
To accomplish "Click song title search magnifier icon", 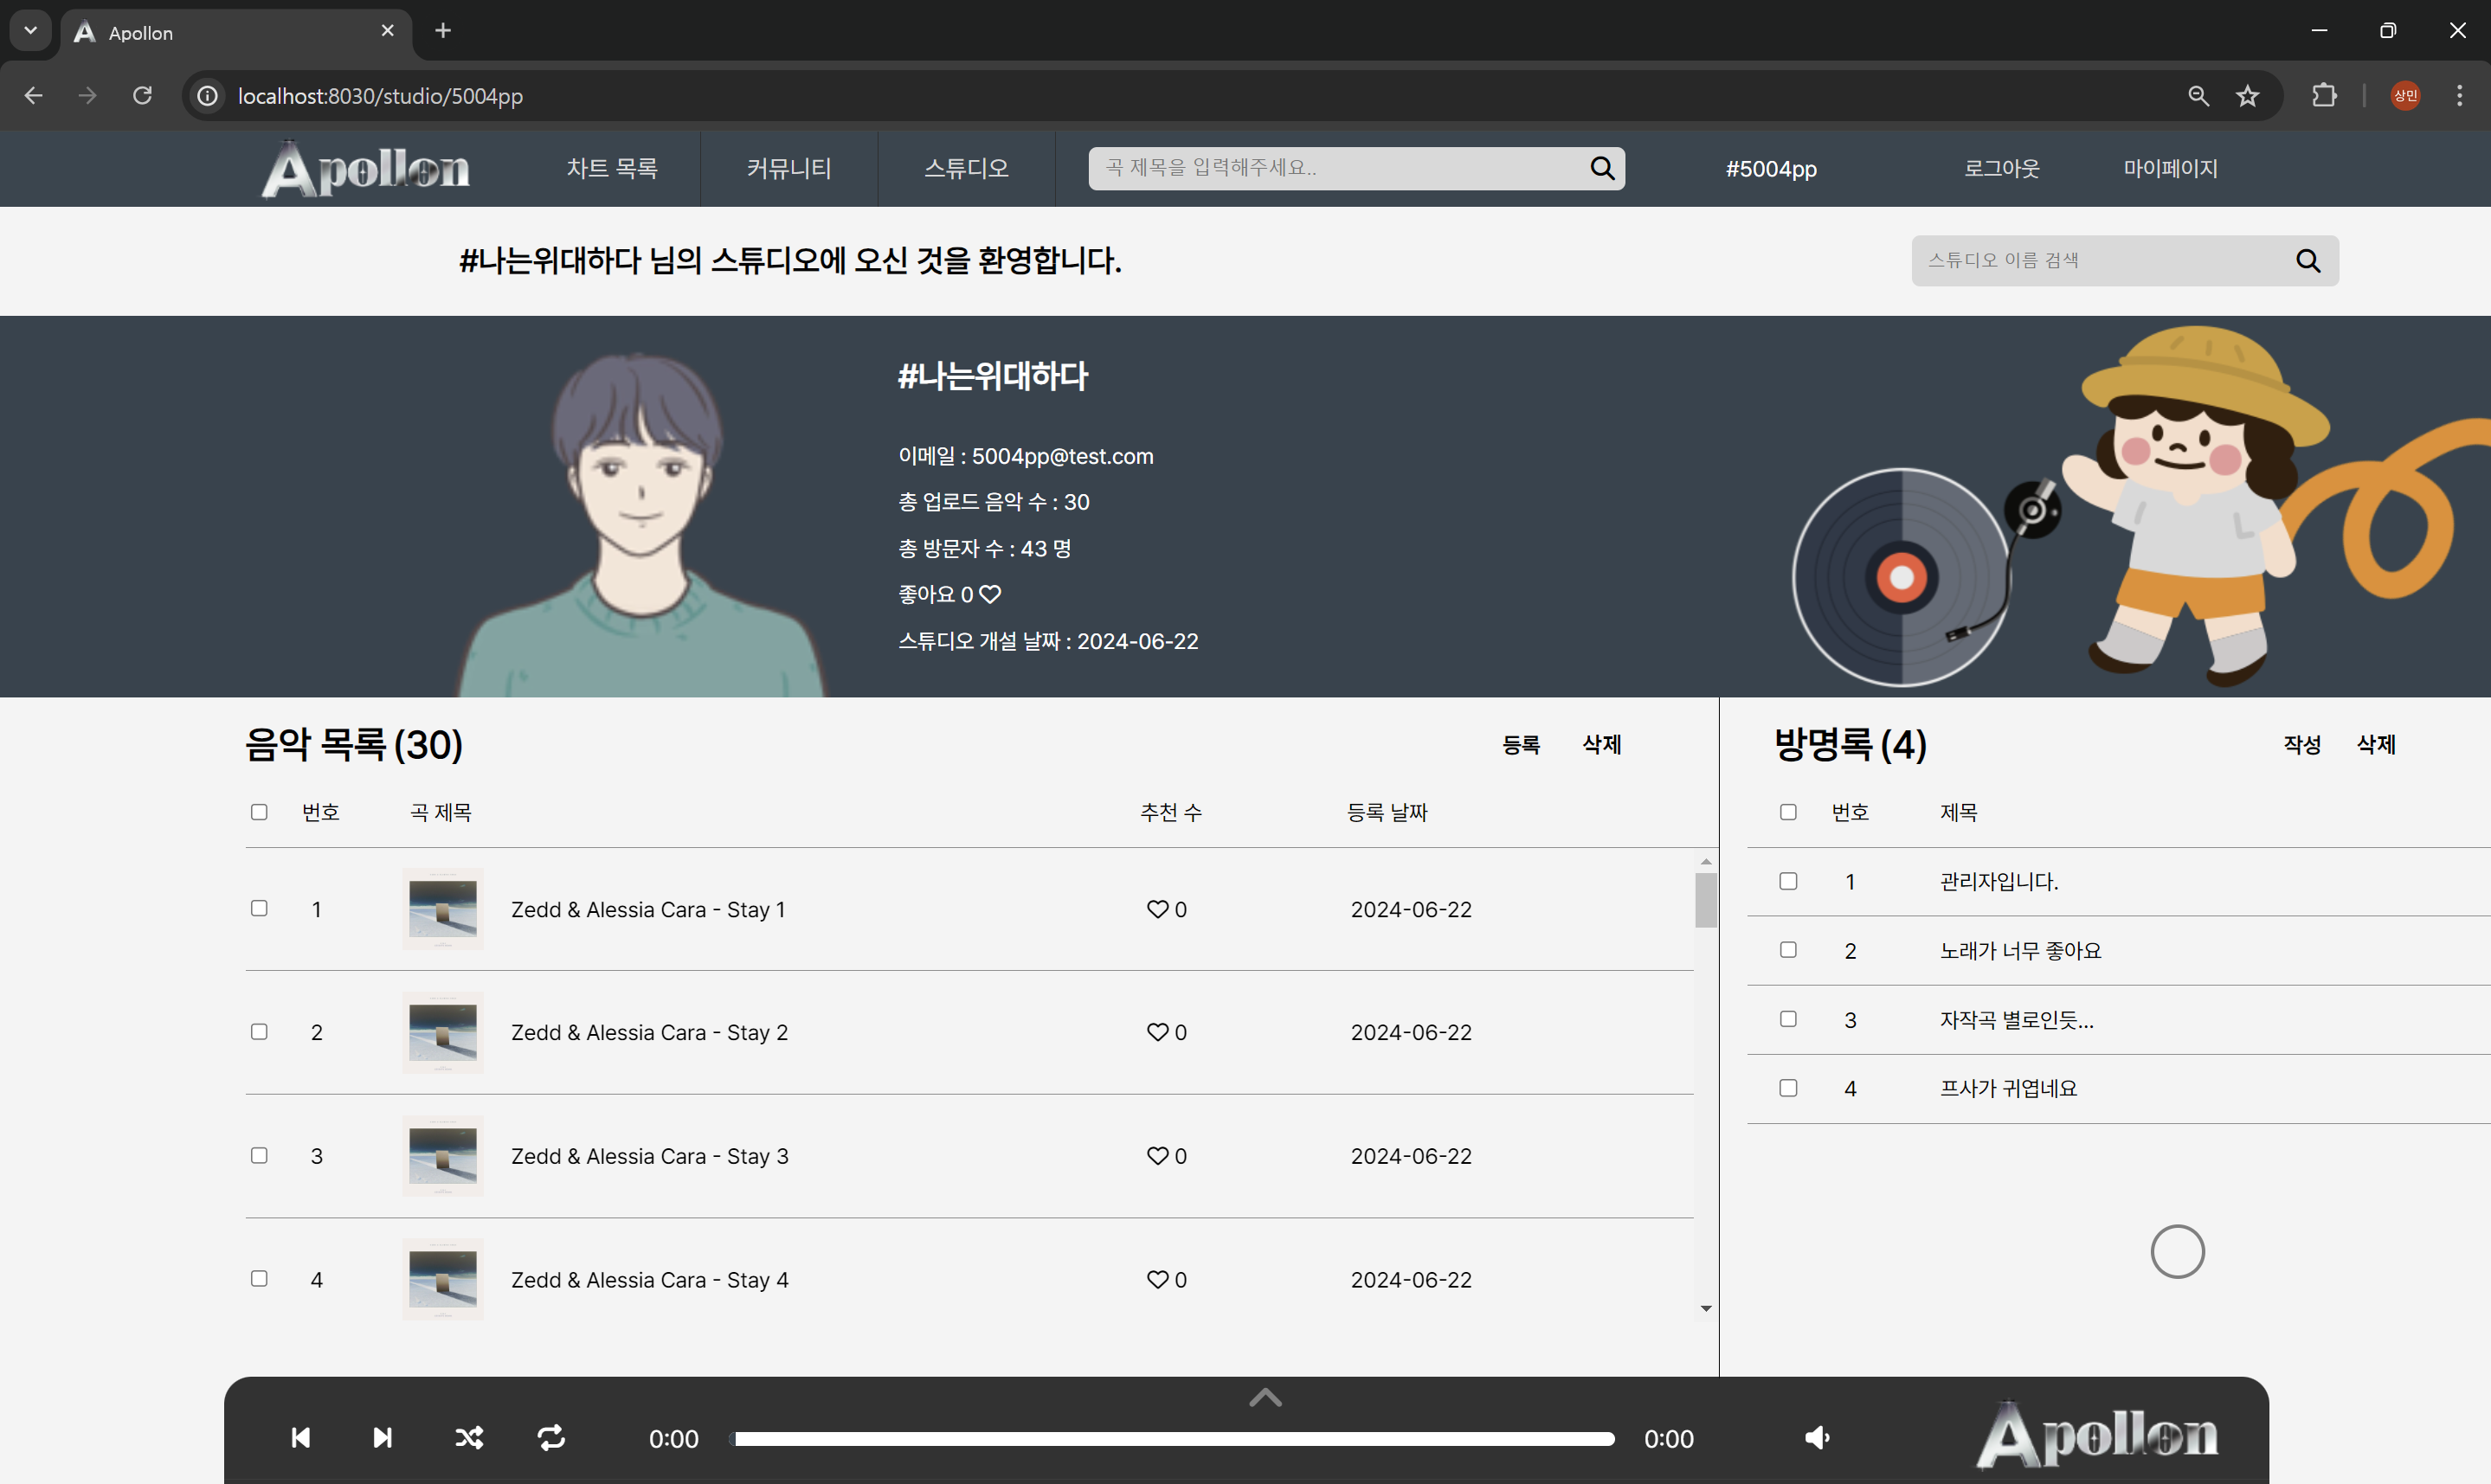I will coord(1602,168).
